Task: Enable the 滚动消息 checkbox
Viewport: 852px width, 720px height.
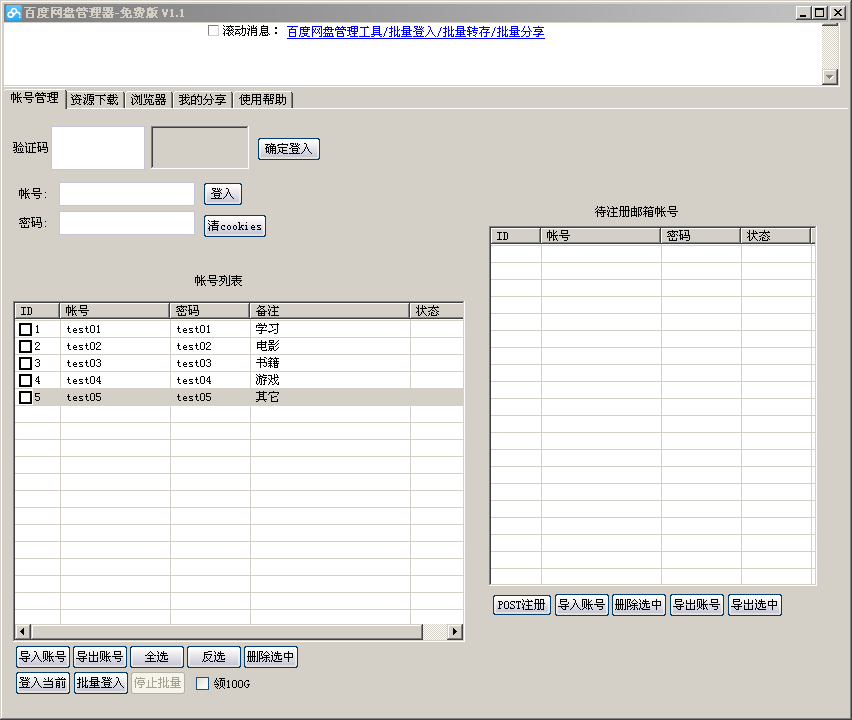Action: pos(214,31)
